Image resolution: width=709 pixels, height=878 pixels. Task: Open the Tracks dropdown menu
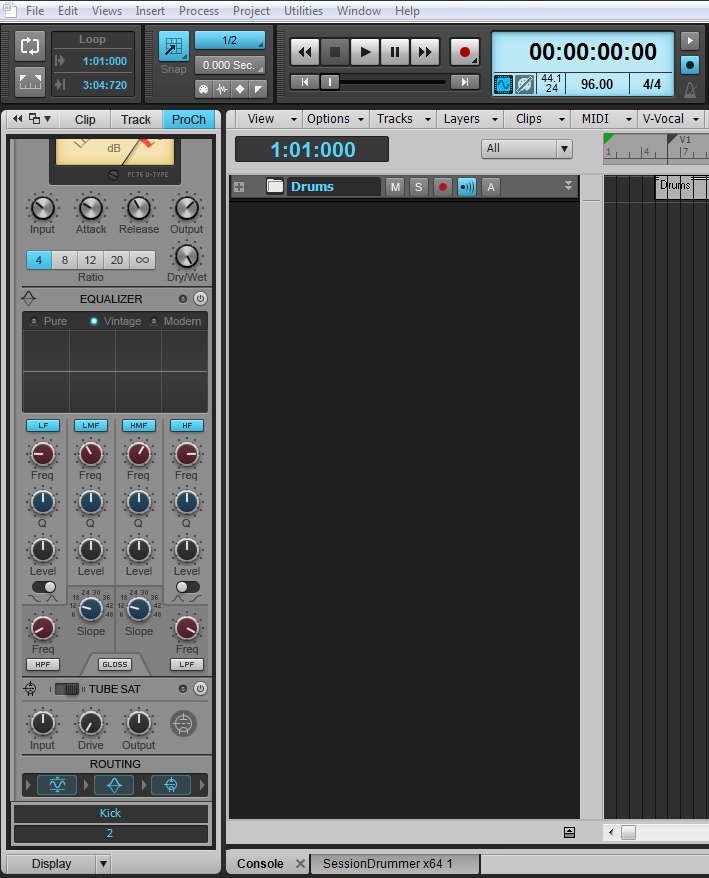tap(402, 119)
